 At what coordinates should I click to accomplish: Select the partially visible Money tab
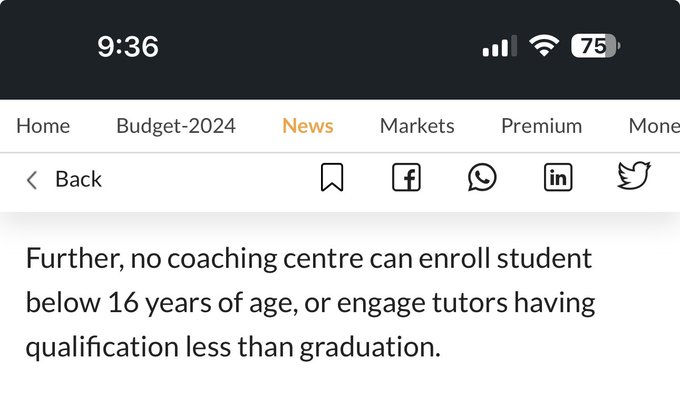654,126
